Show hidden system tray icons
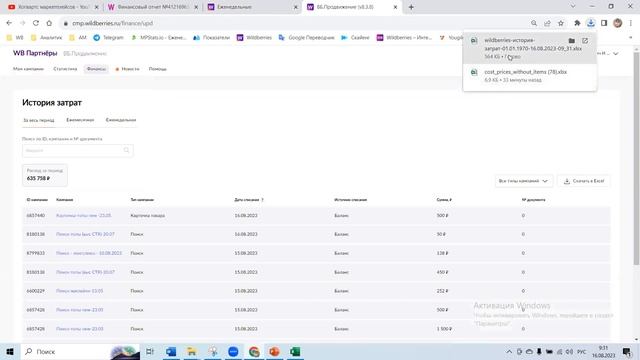640x360 pixels. click(x=509, y=351)
